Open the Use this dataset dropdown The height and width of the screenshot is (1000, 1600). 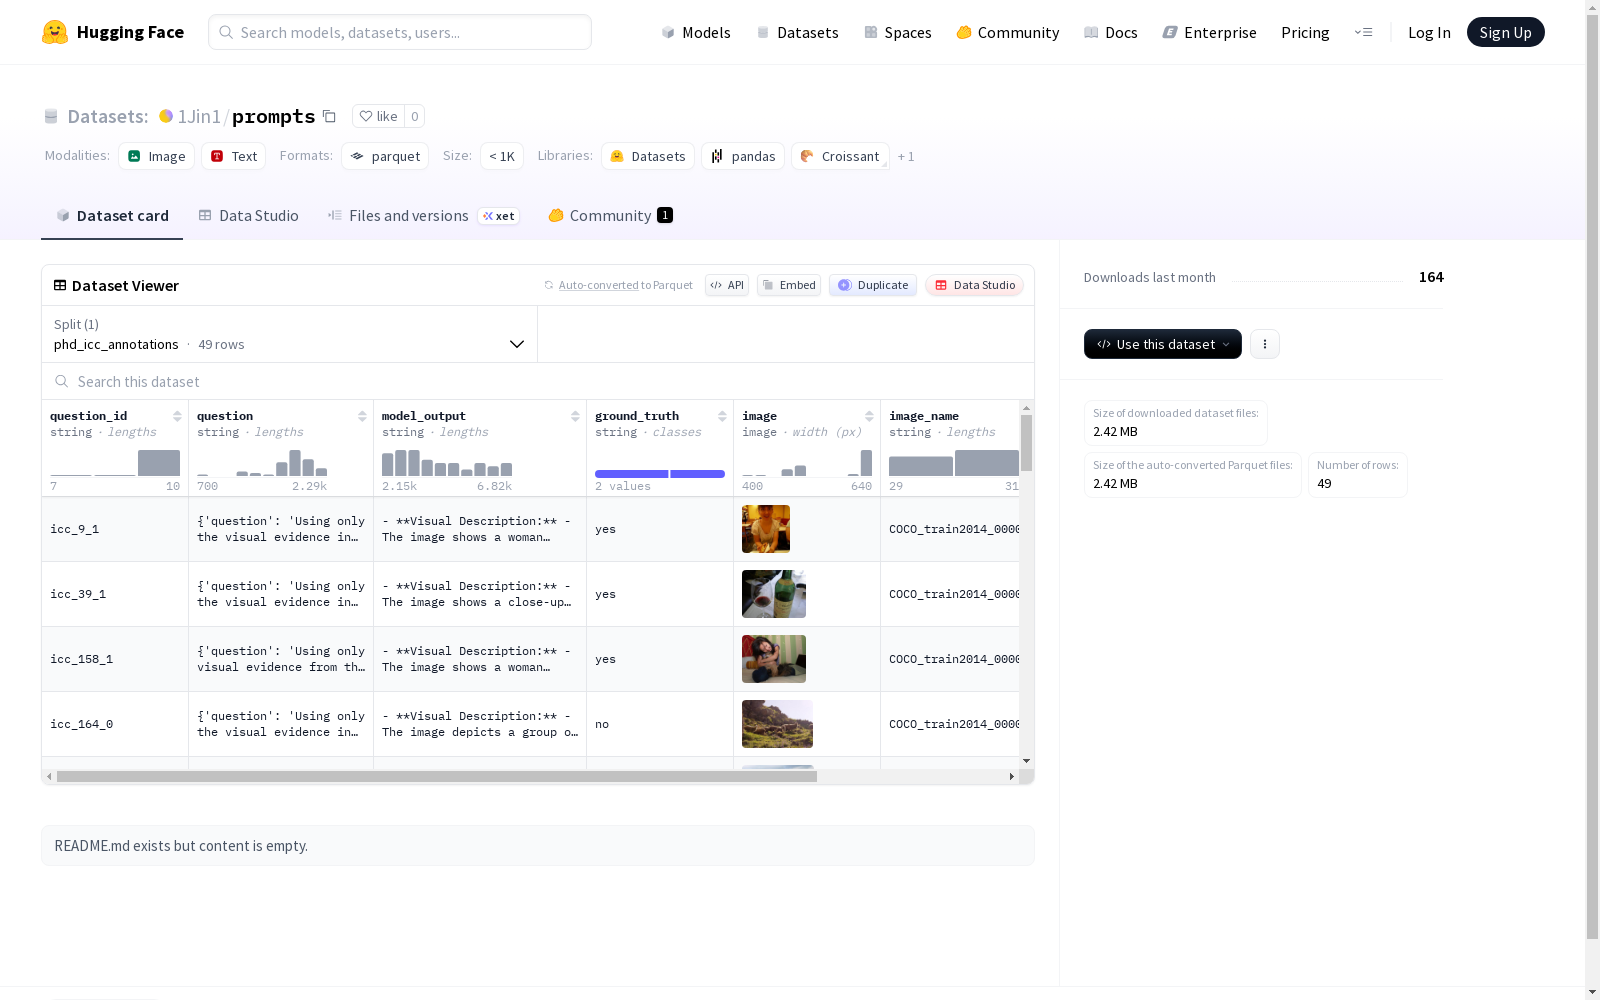coord(1163,344)
